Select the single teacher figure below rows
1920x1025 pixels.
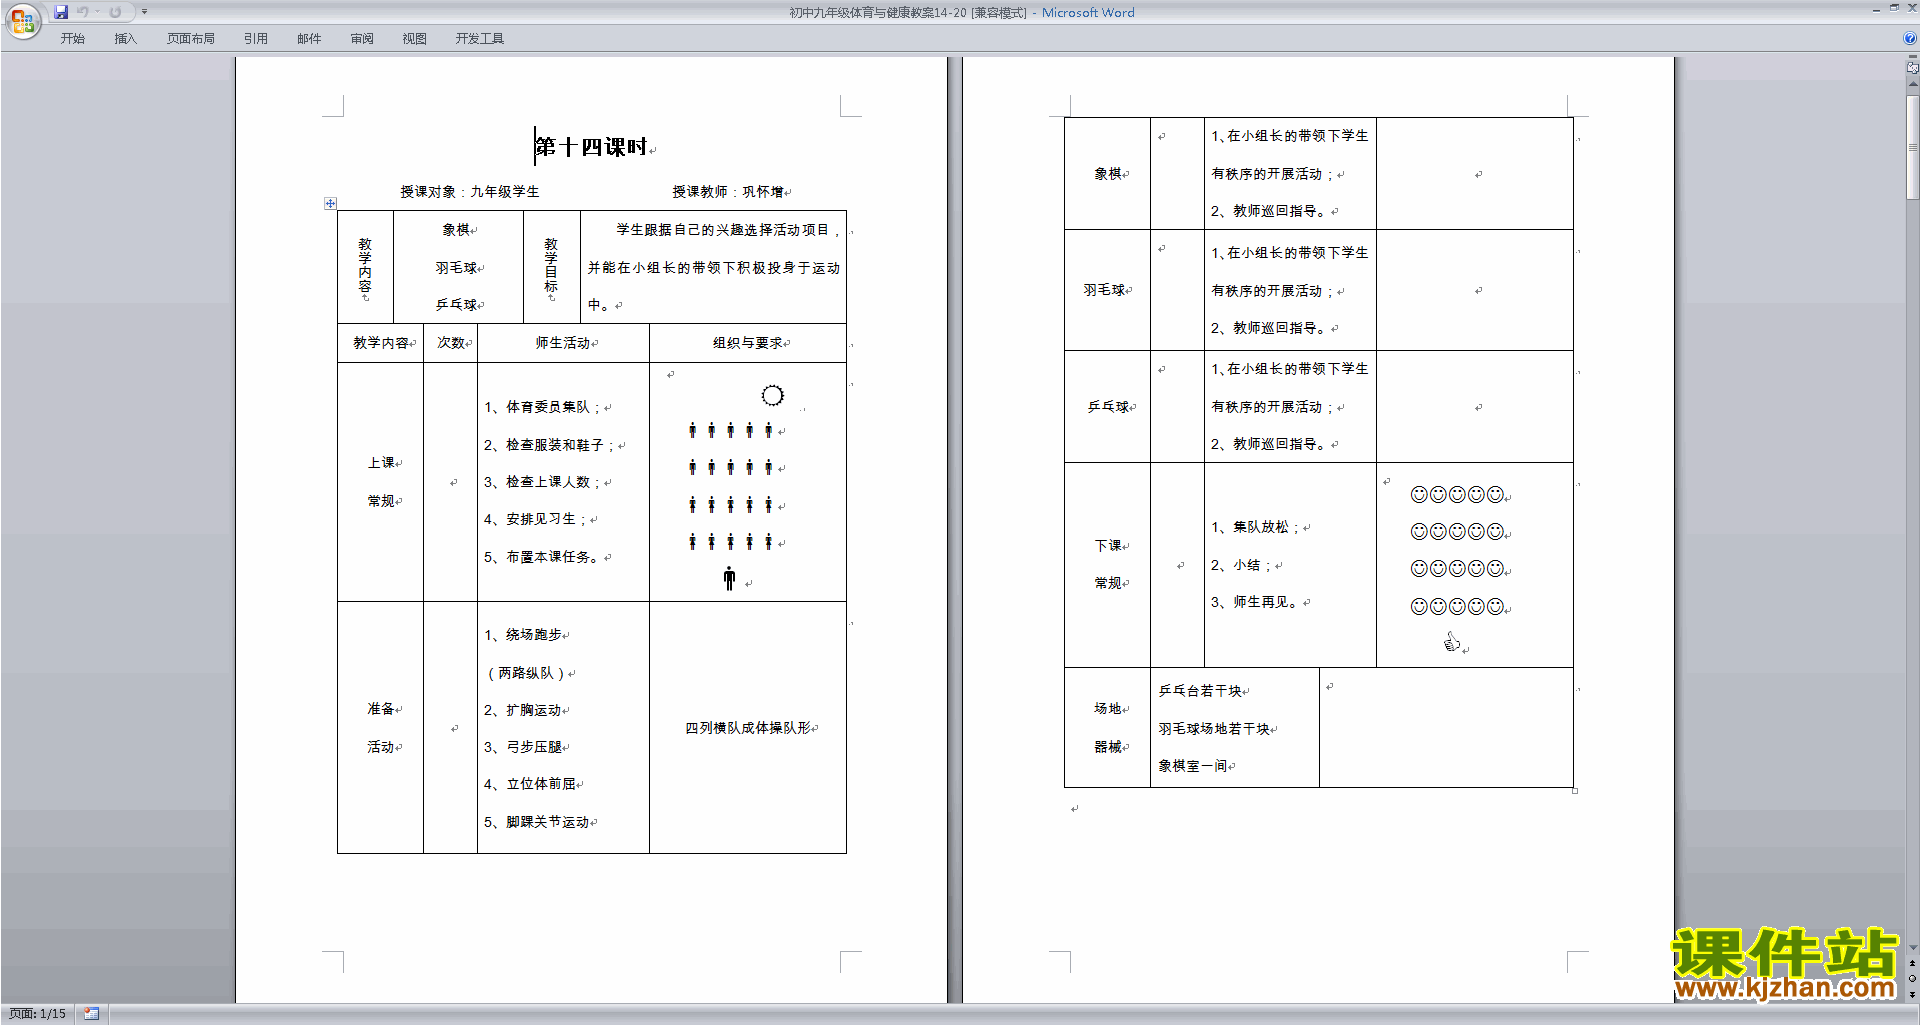[729, 578]
